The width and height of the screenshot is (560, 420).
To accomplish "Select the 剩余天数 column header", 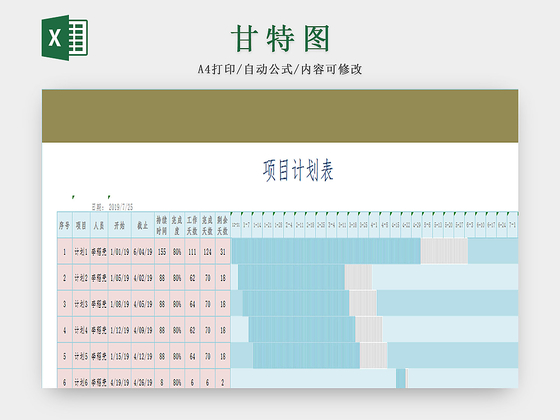I will (223, 225).
